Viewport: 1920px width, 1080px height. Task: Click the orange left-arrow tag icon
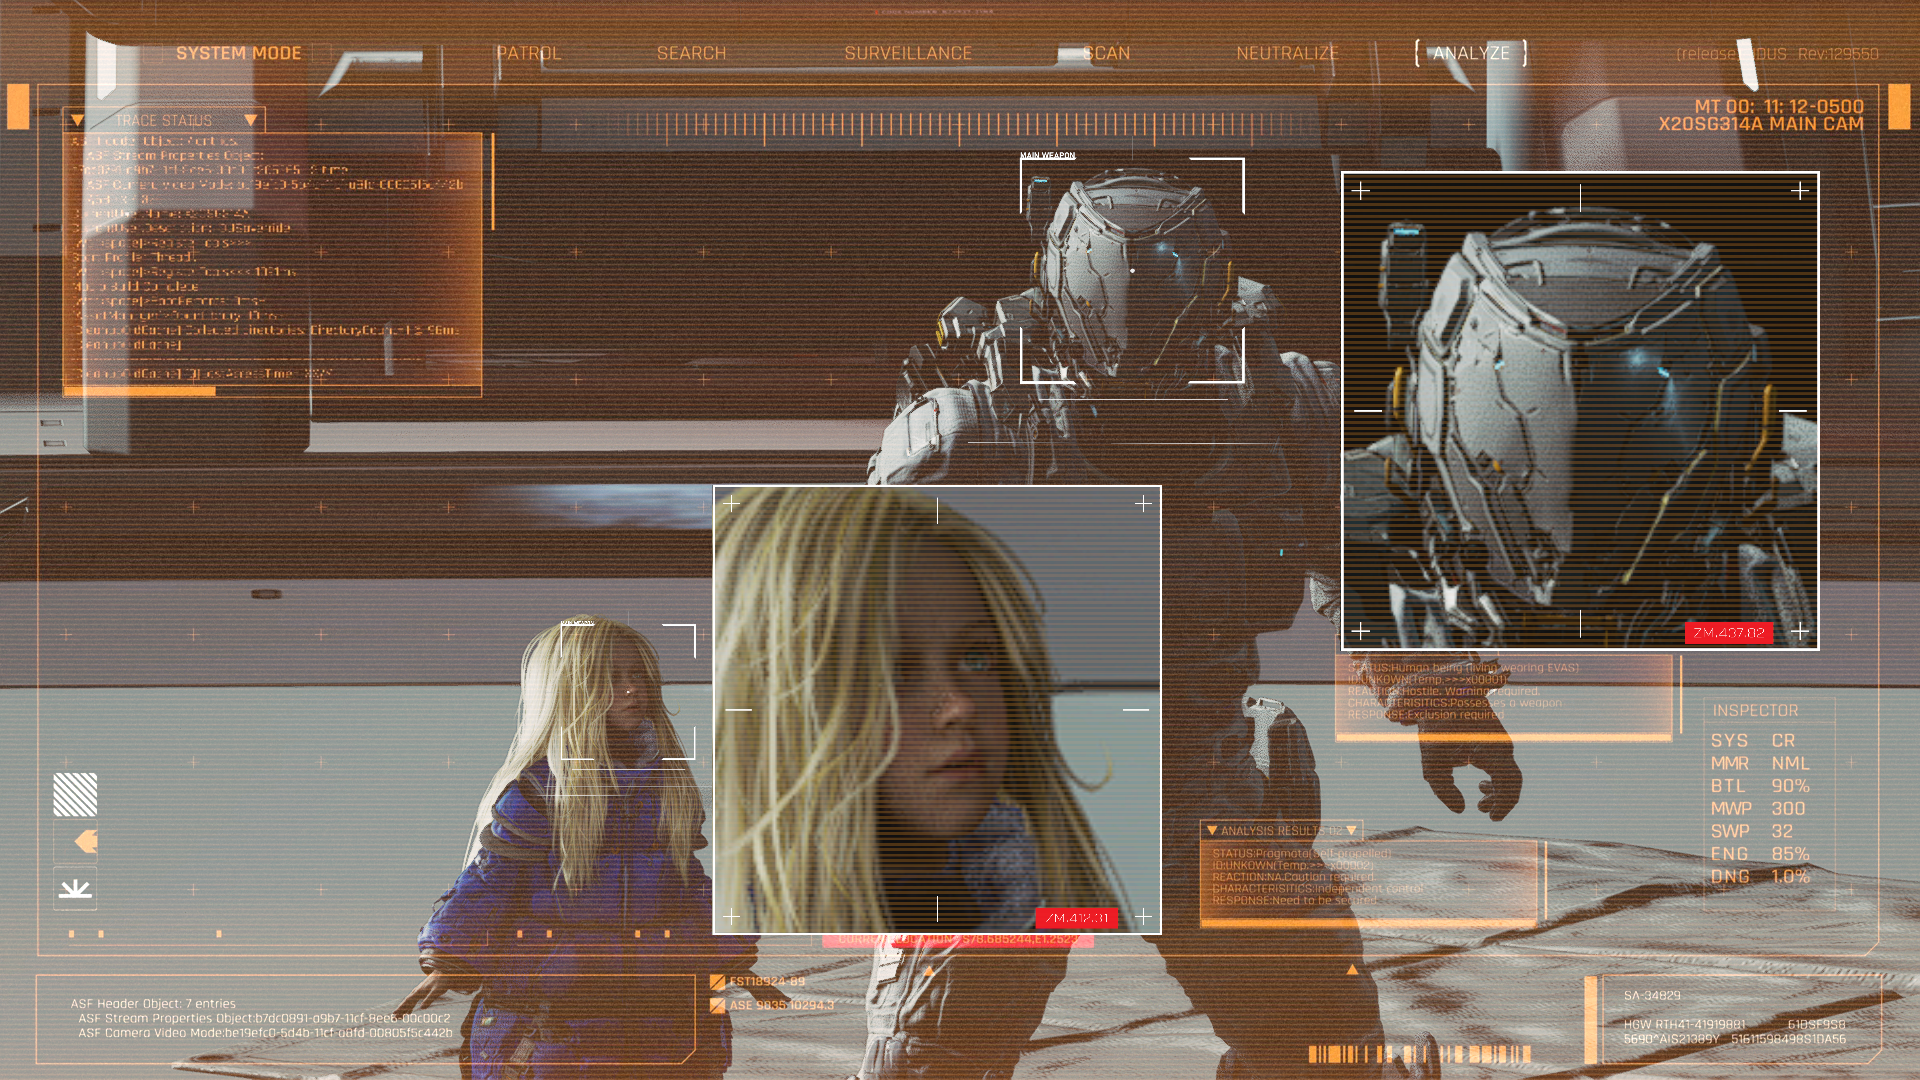(x=86, y=841)
